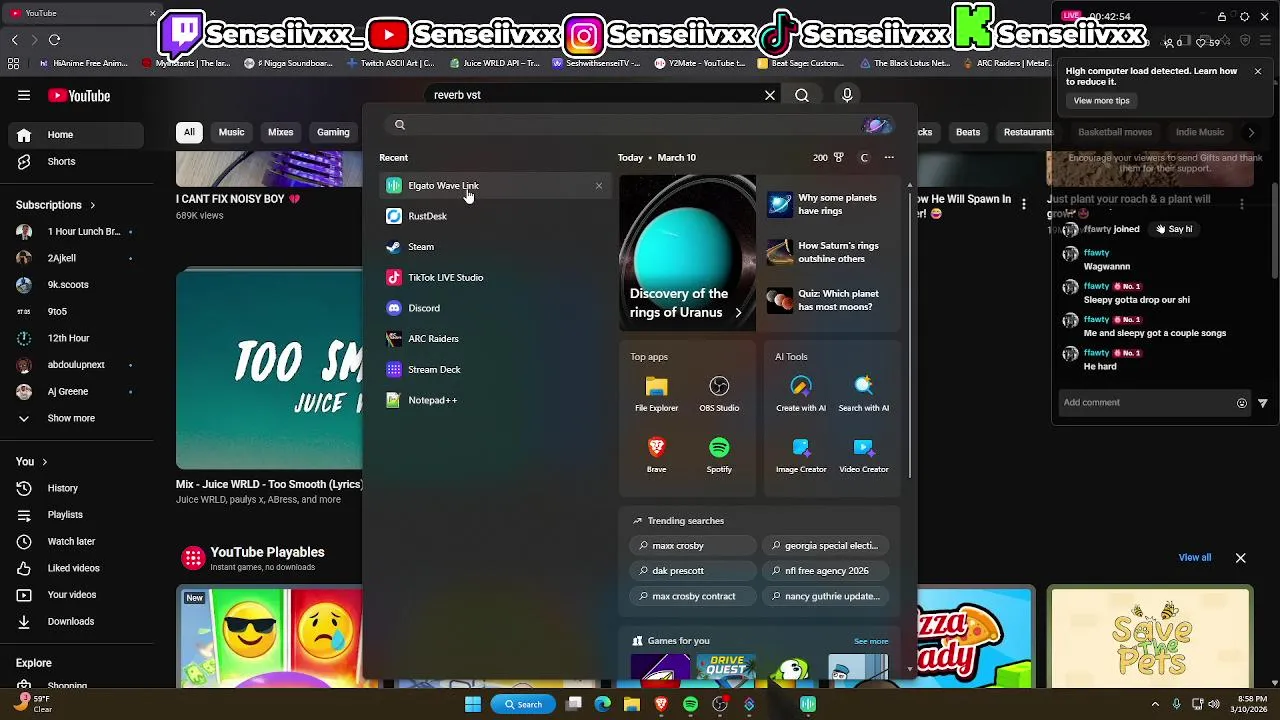Select the All filter chip
1280x720 pixels.
point(189,132)
